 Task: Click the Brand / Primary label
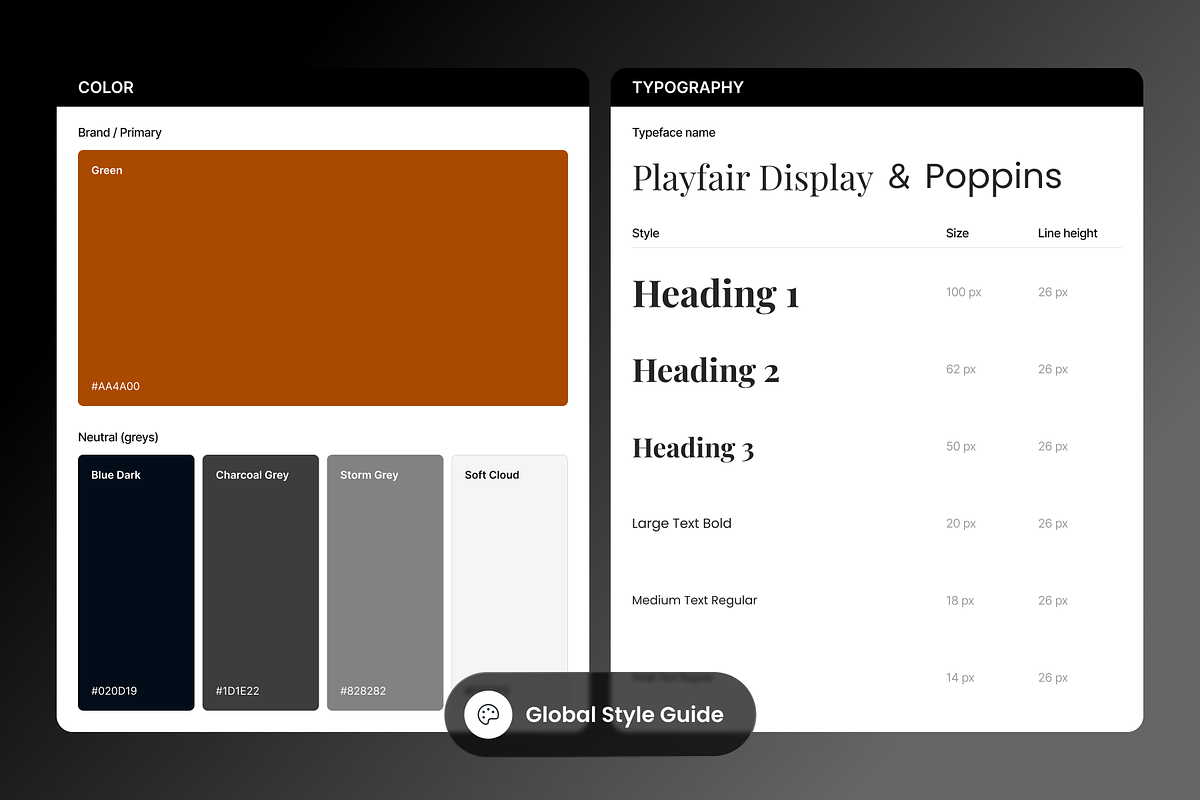(x=120, y=132)
